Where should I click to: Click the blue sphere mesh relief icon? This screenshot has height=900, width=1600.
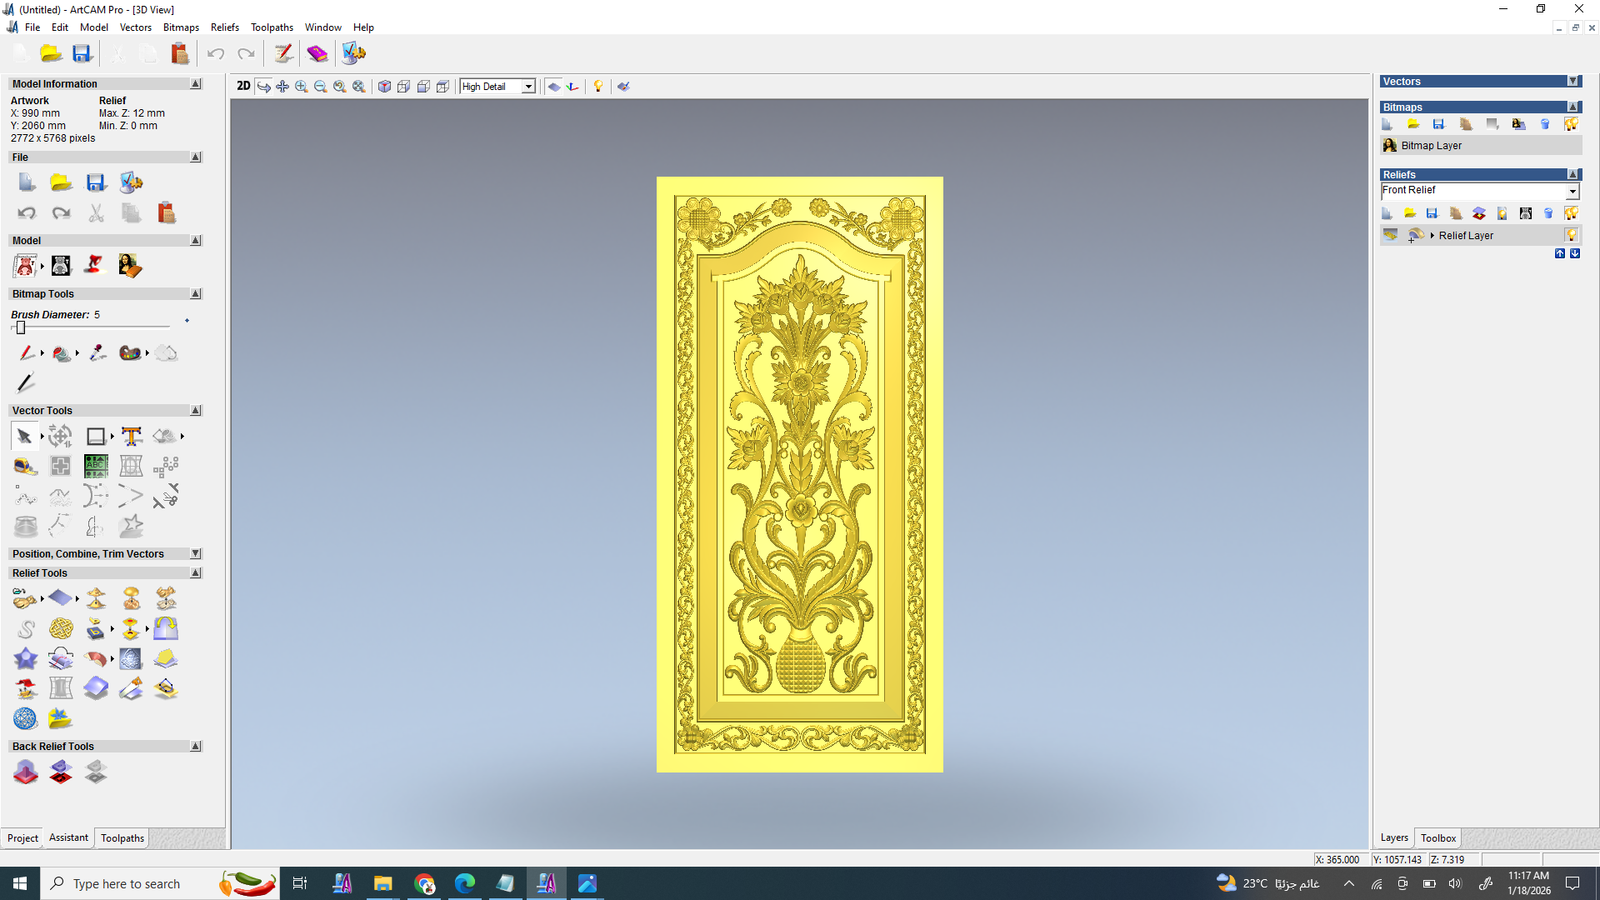[25, 718]
